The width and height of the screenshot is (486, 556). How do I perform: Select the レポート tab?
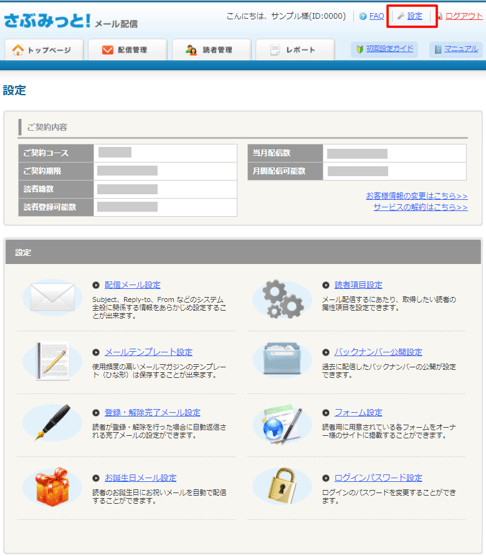pyautogui.click(x=295, y=50)
